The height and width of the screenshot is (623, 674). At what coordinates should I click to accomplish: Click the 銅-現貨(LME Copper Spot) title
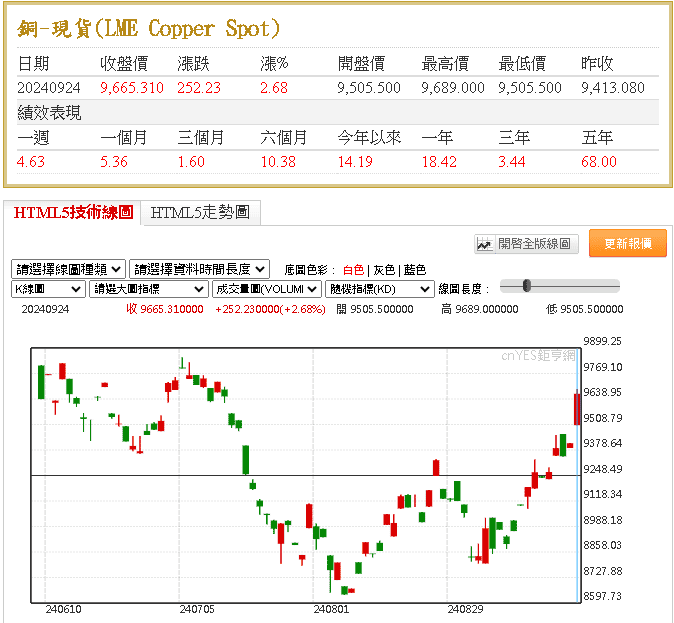149,29
